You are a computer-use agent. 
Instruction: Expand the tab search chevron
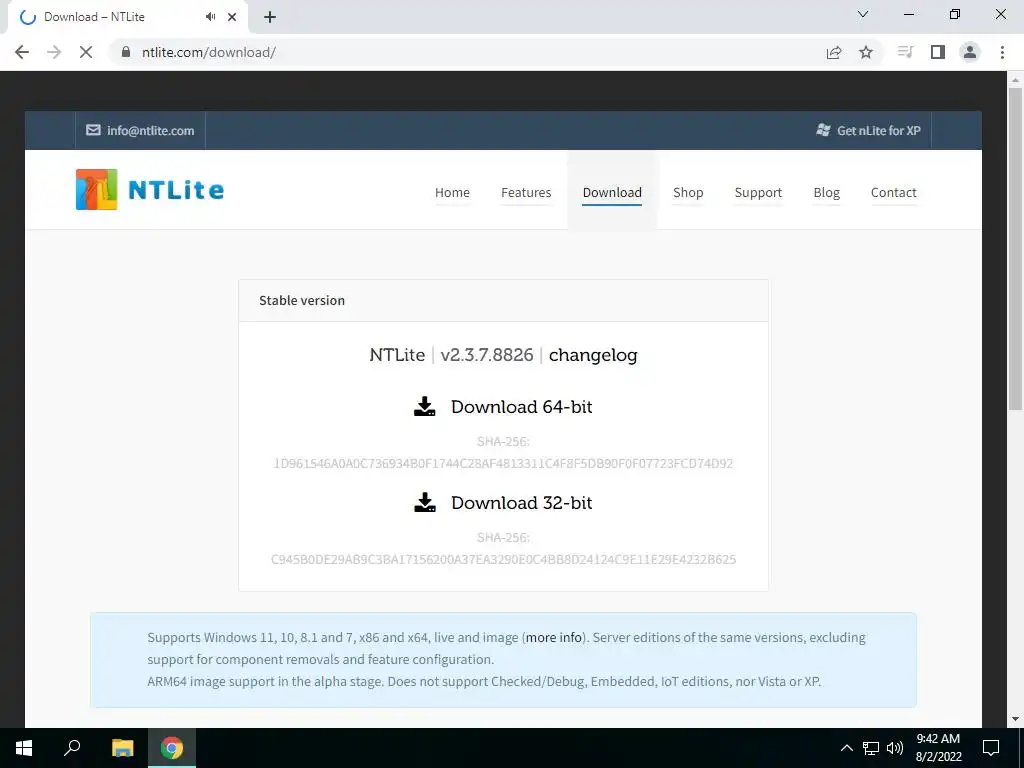[863, 14]
